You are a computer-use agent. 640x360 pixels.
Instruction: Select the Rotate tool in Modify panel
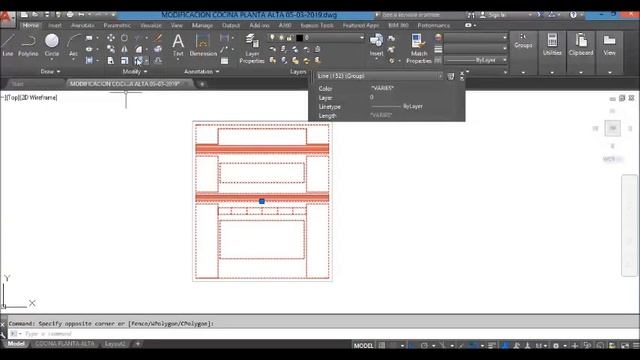point(124,38)
